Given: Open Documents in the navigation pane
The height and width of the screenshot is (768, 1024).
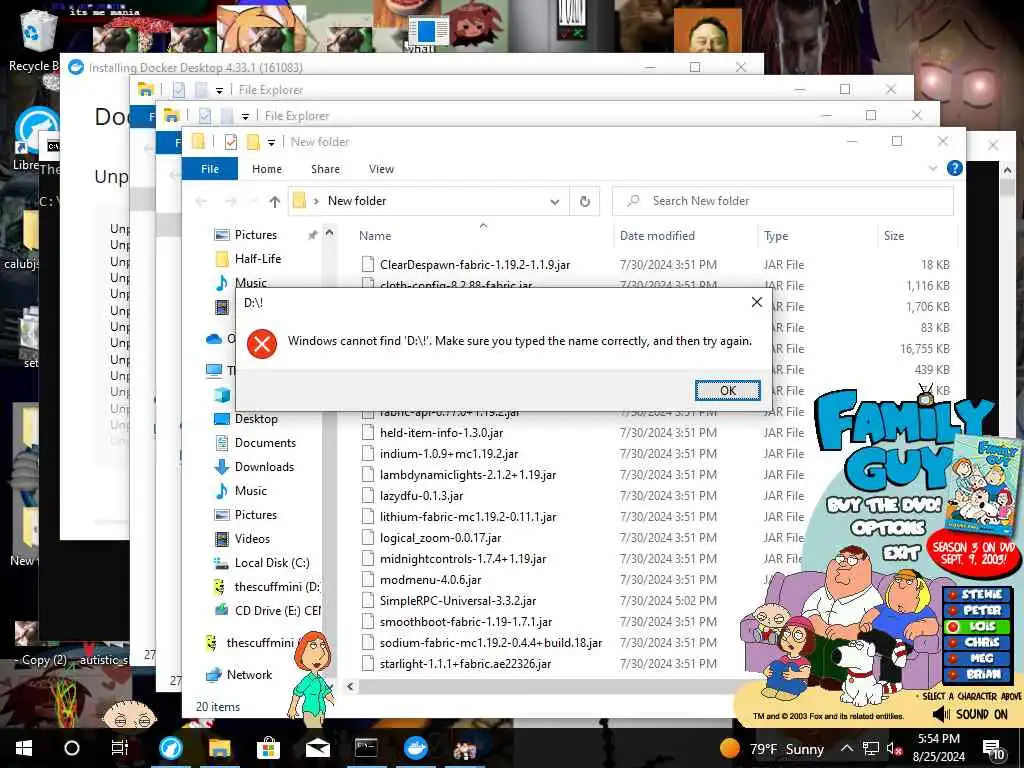Looking at the screenshot, I should [265, 443].
